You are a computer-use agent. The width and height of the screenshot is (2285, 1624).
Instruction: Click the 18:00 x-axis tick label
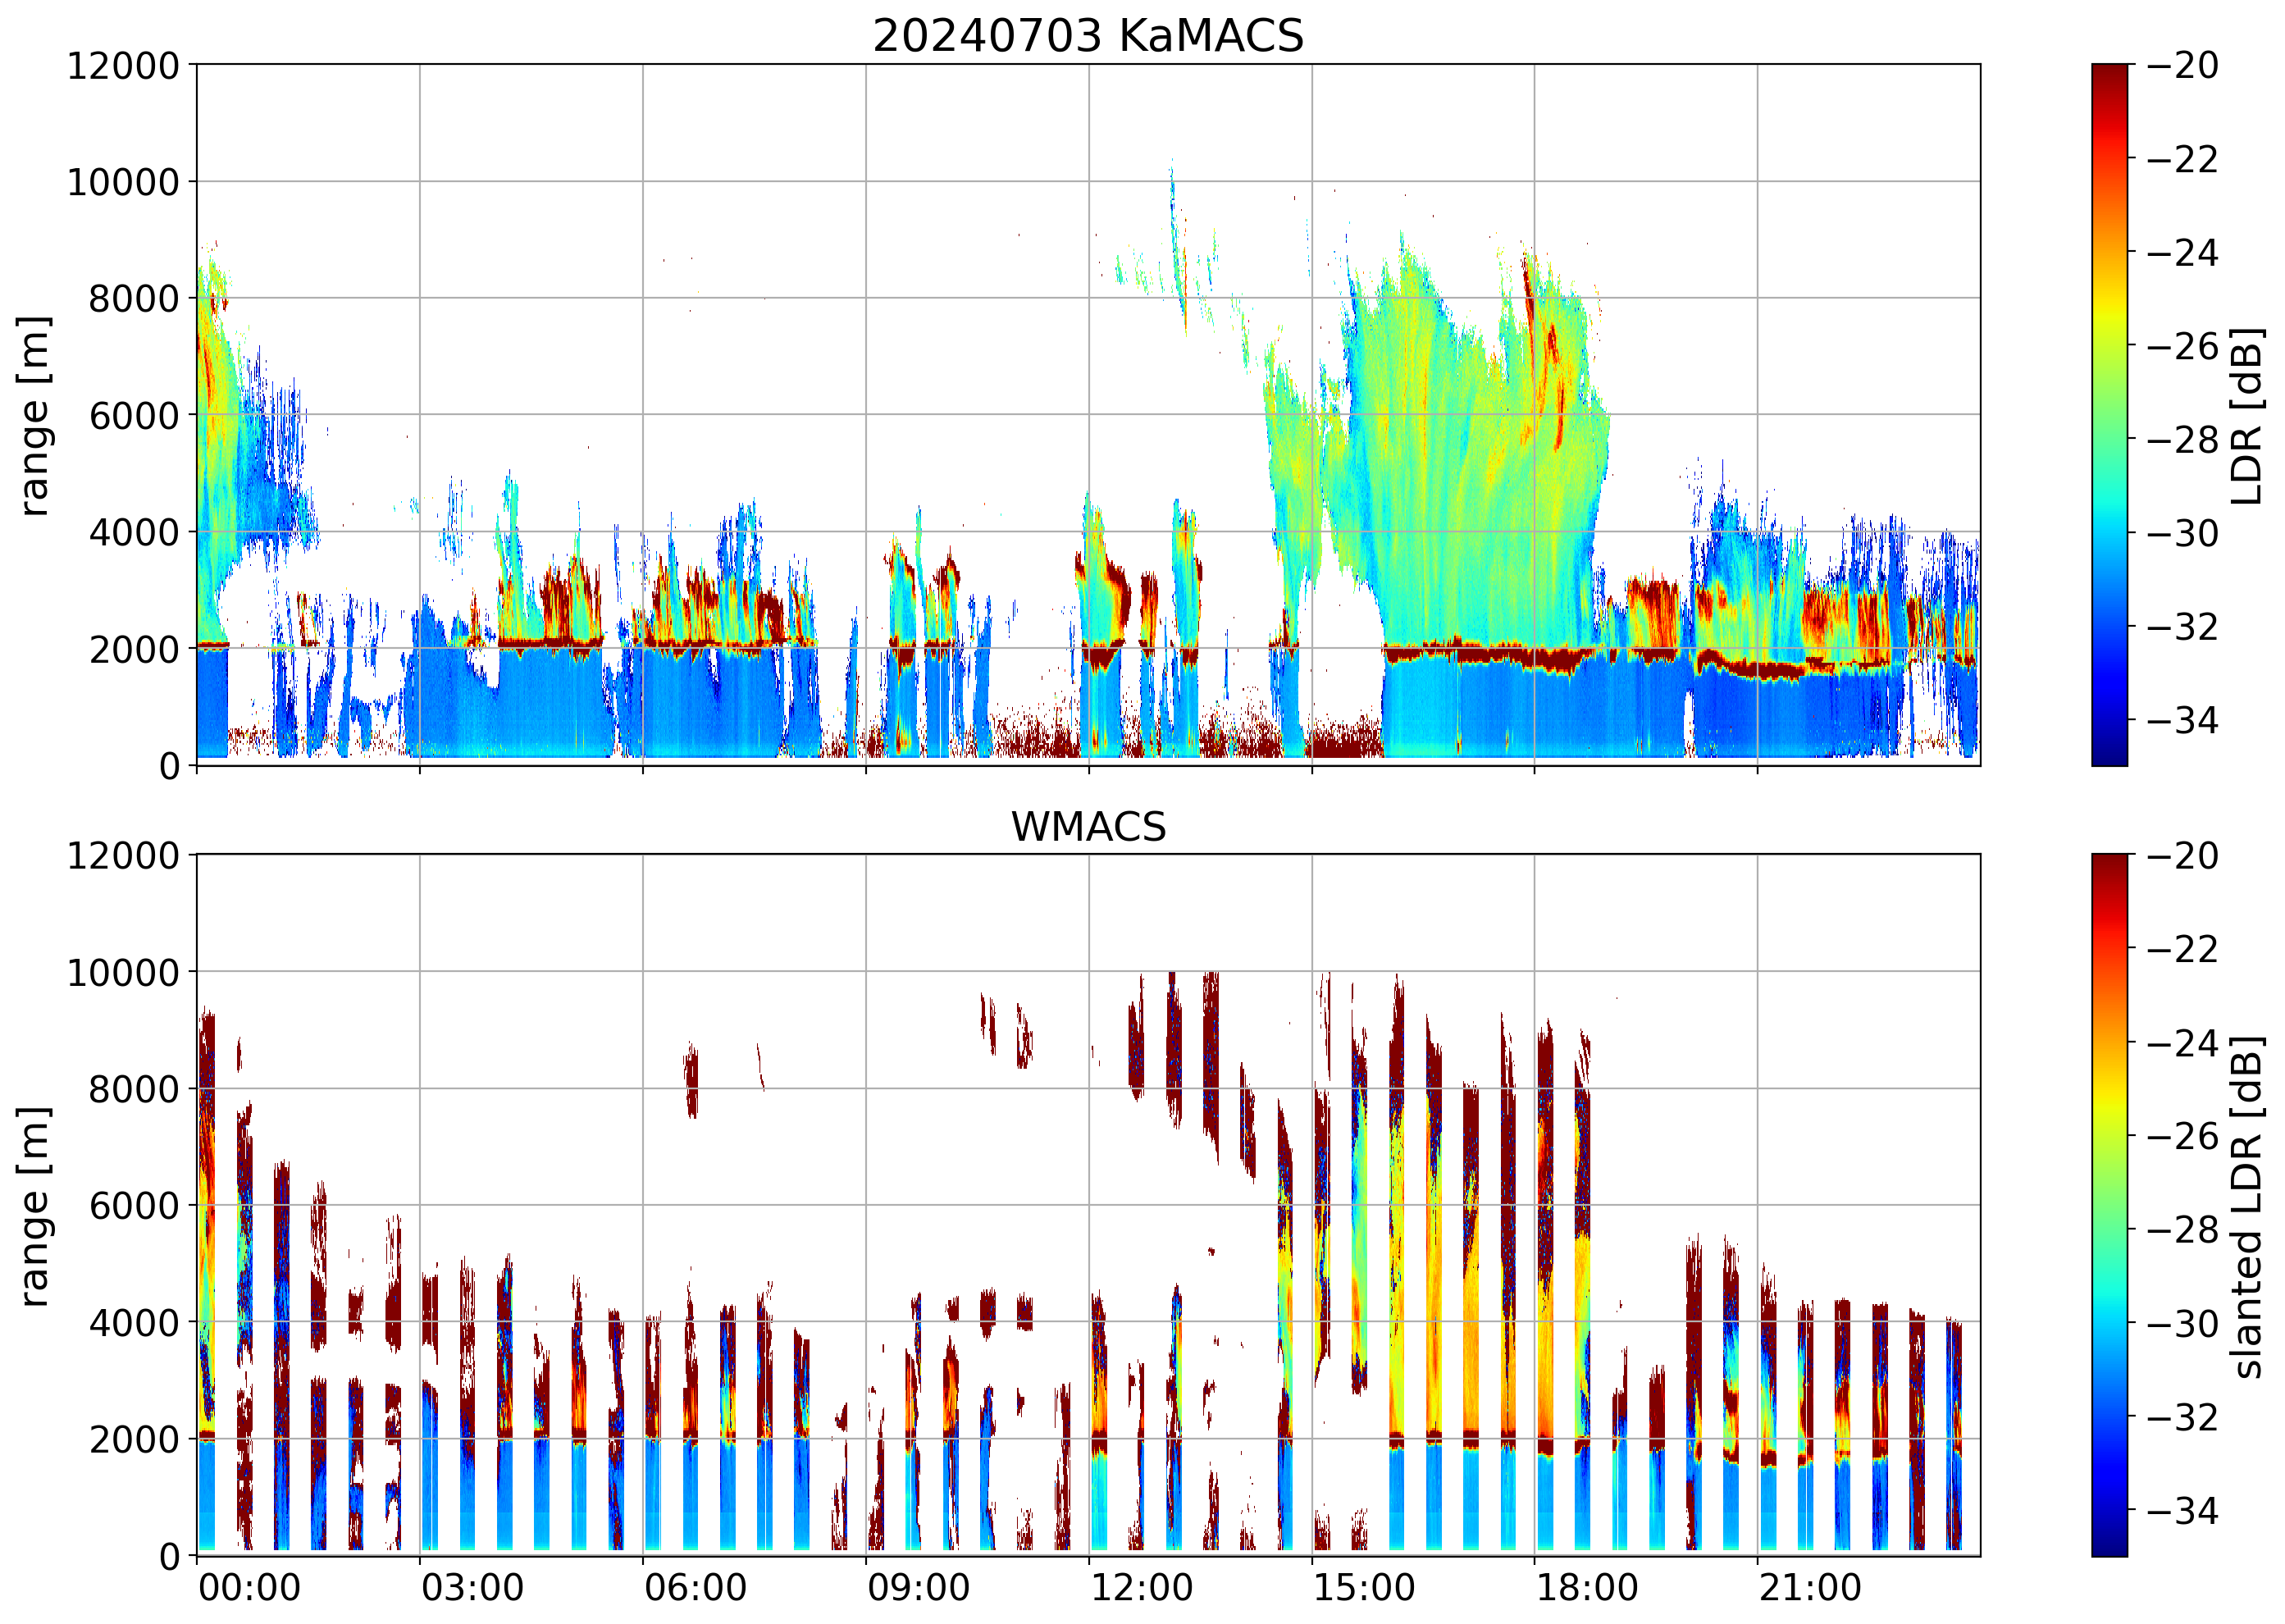(x=1587, y=1587)
